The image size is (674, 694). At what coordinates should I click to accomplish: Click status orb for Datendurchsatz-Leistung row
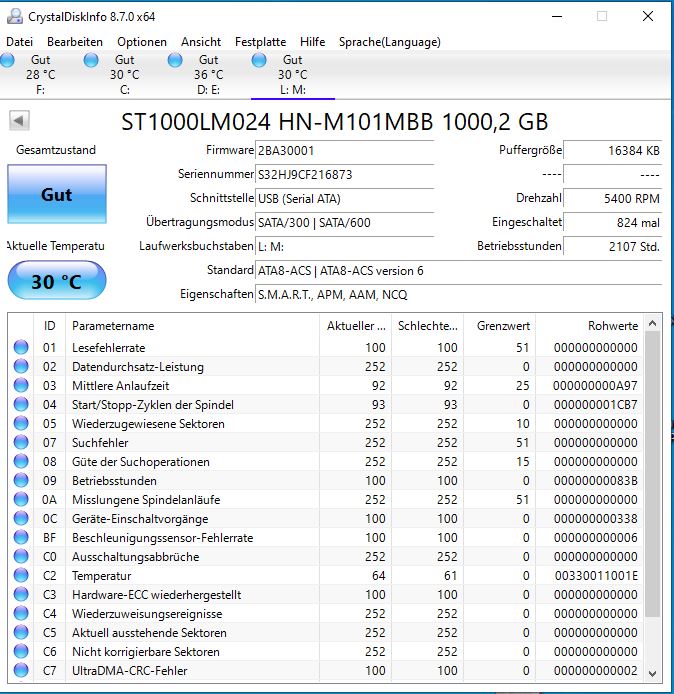21,366
